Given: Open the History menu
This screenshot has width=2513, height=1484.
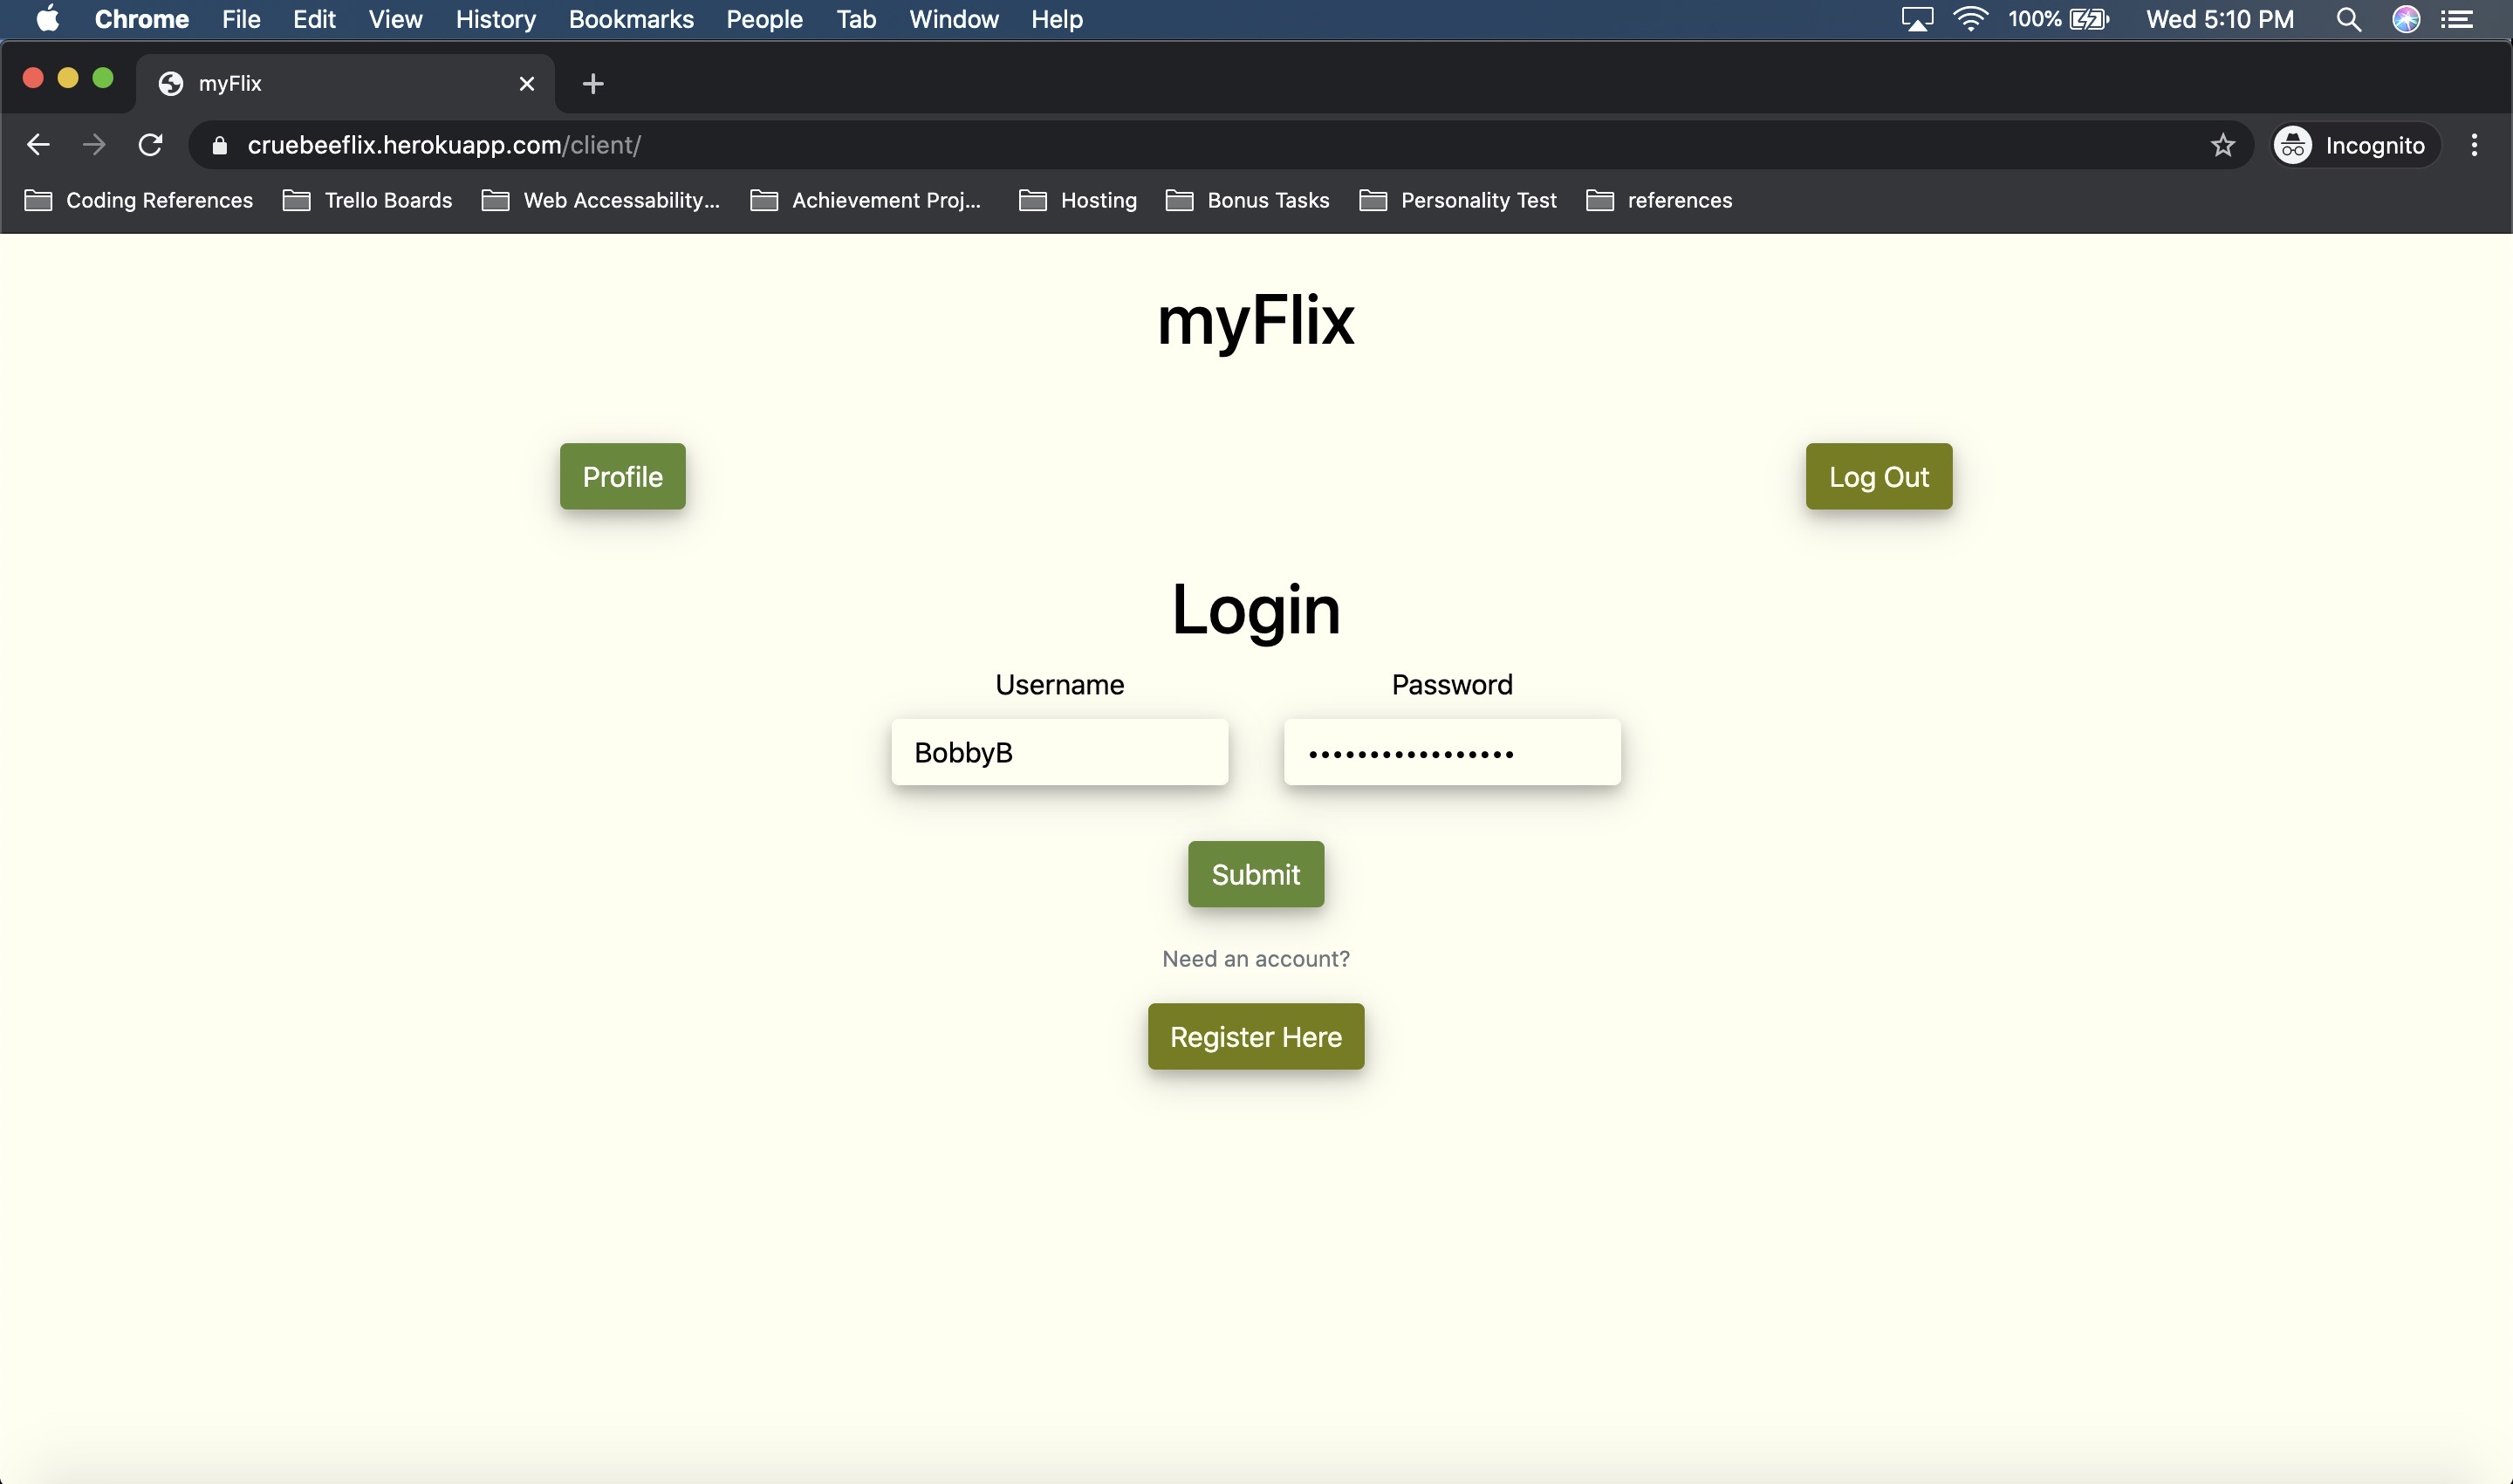Looking at the screenshot, I should 496,19.
